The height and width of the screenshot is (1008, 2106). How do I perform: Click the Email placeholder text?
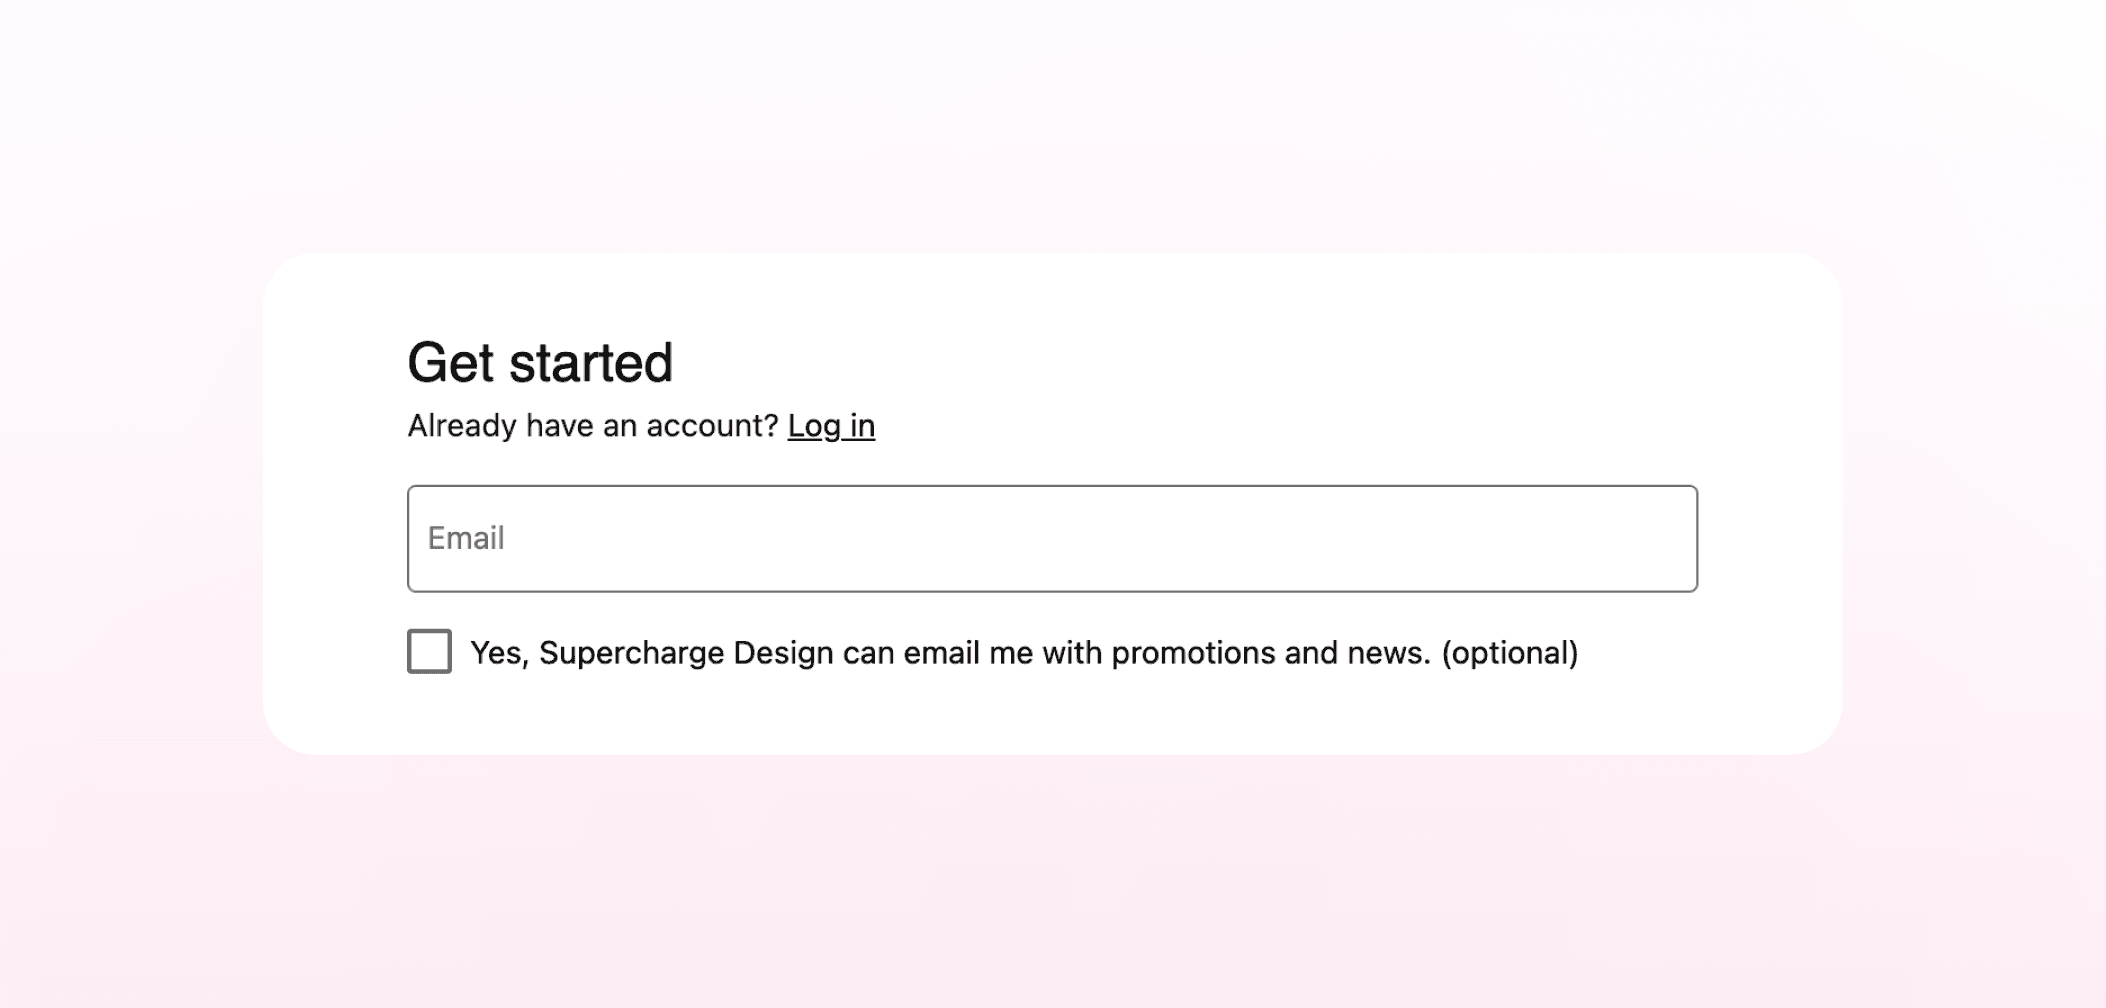(x=465, y=539)
